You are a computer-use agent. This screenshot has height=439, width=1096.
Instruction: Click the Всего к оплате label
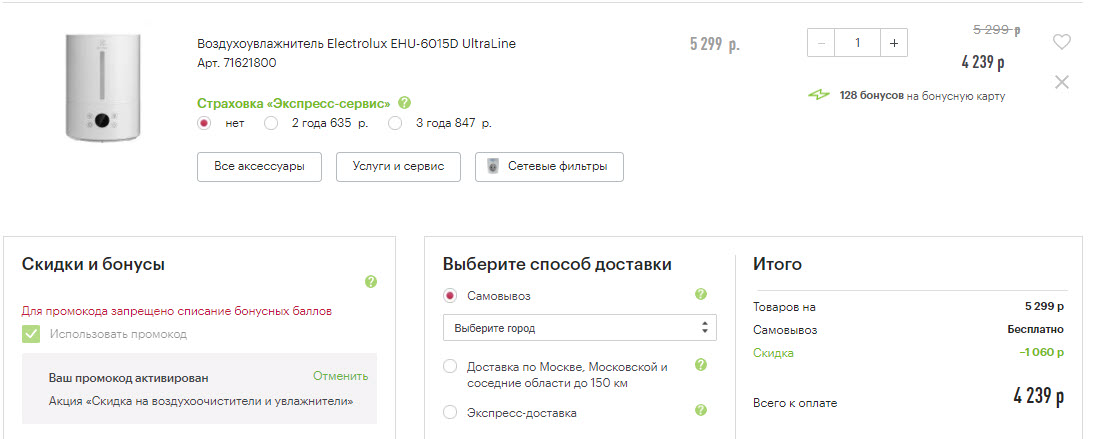click(x=795, y=403)
